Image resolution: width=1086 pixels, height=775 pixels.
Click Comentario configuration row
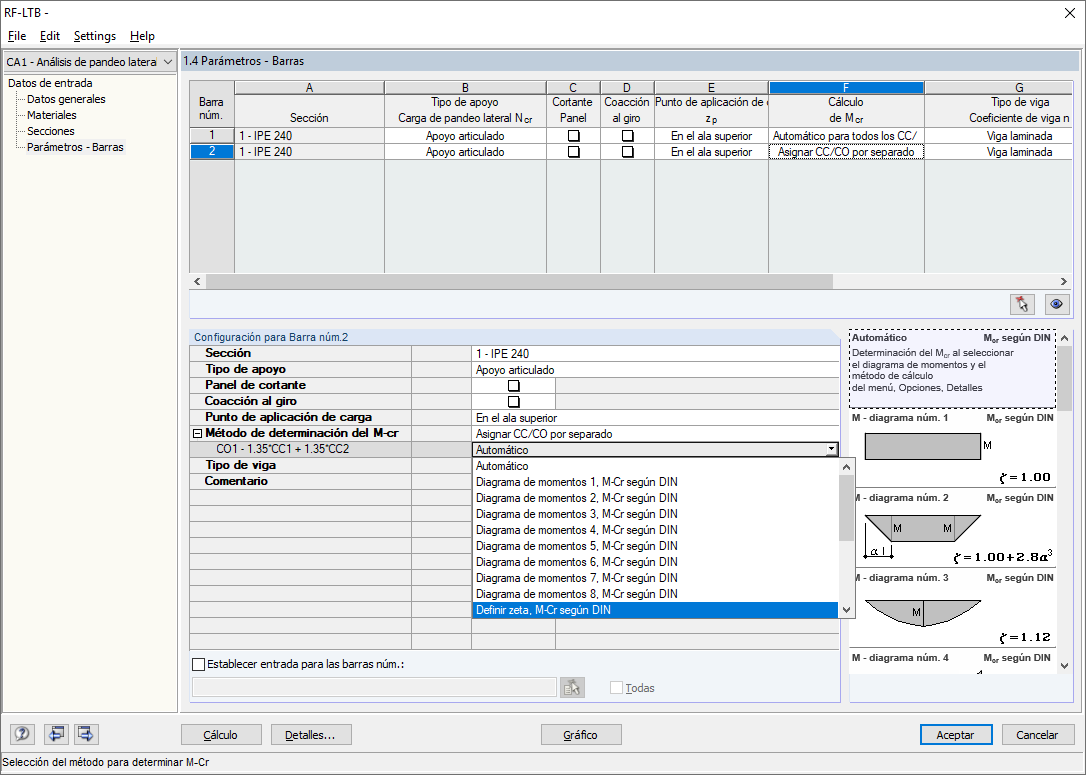(514, 481)
